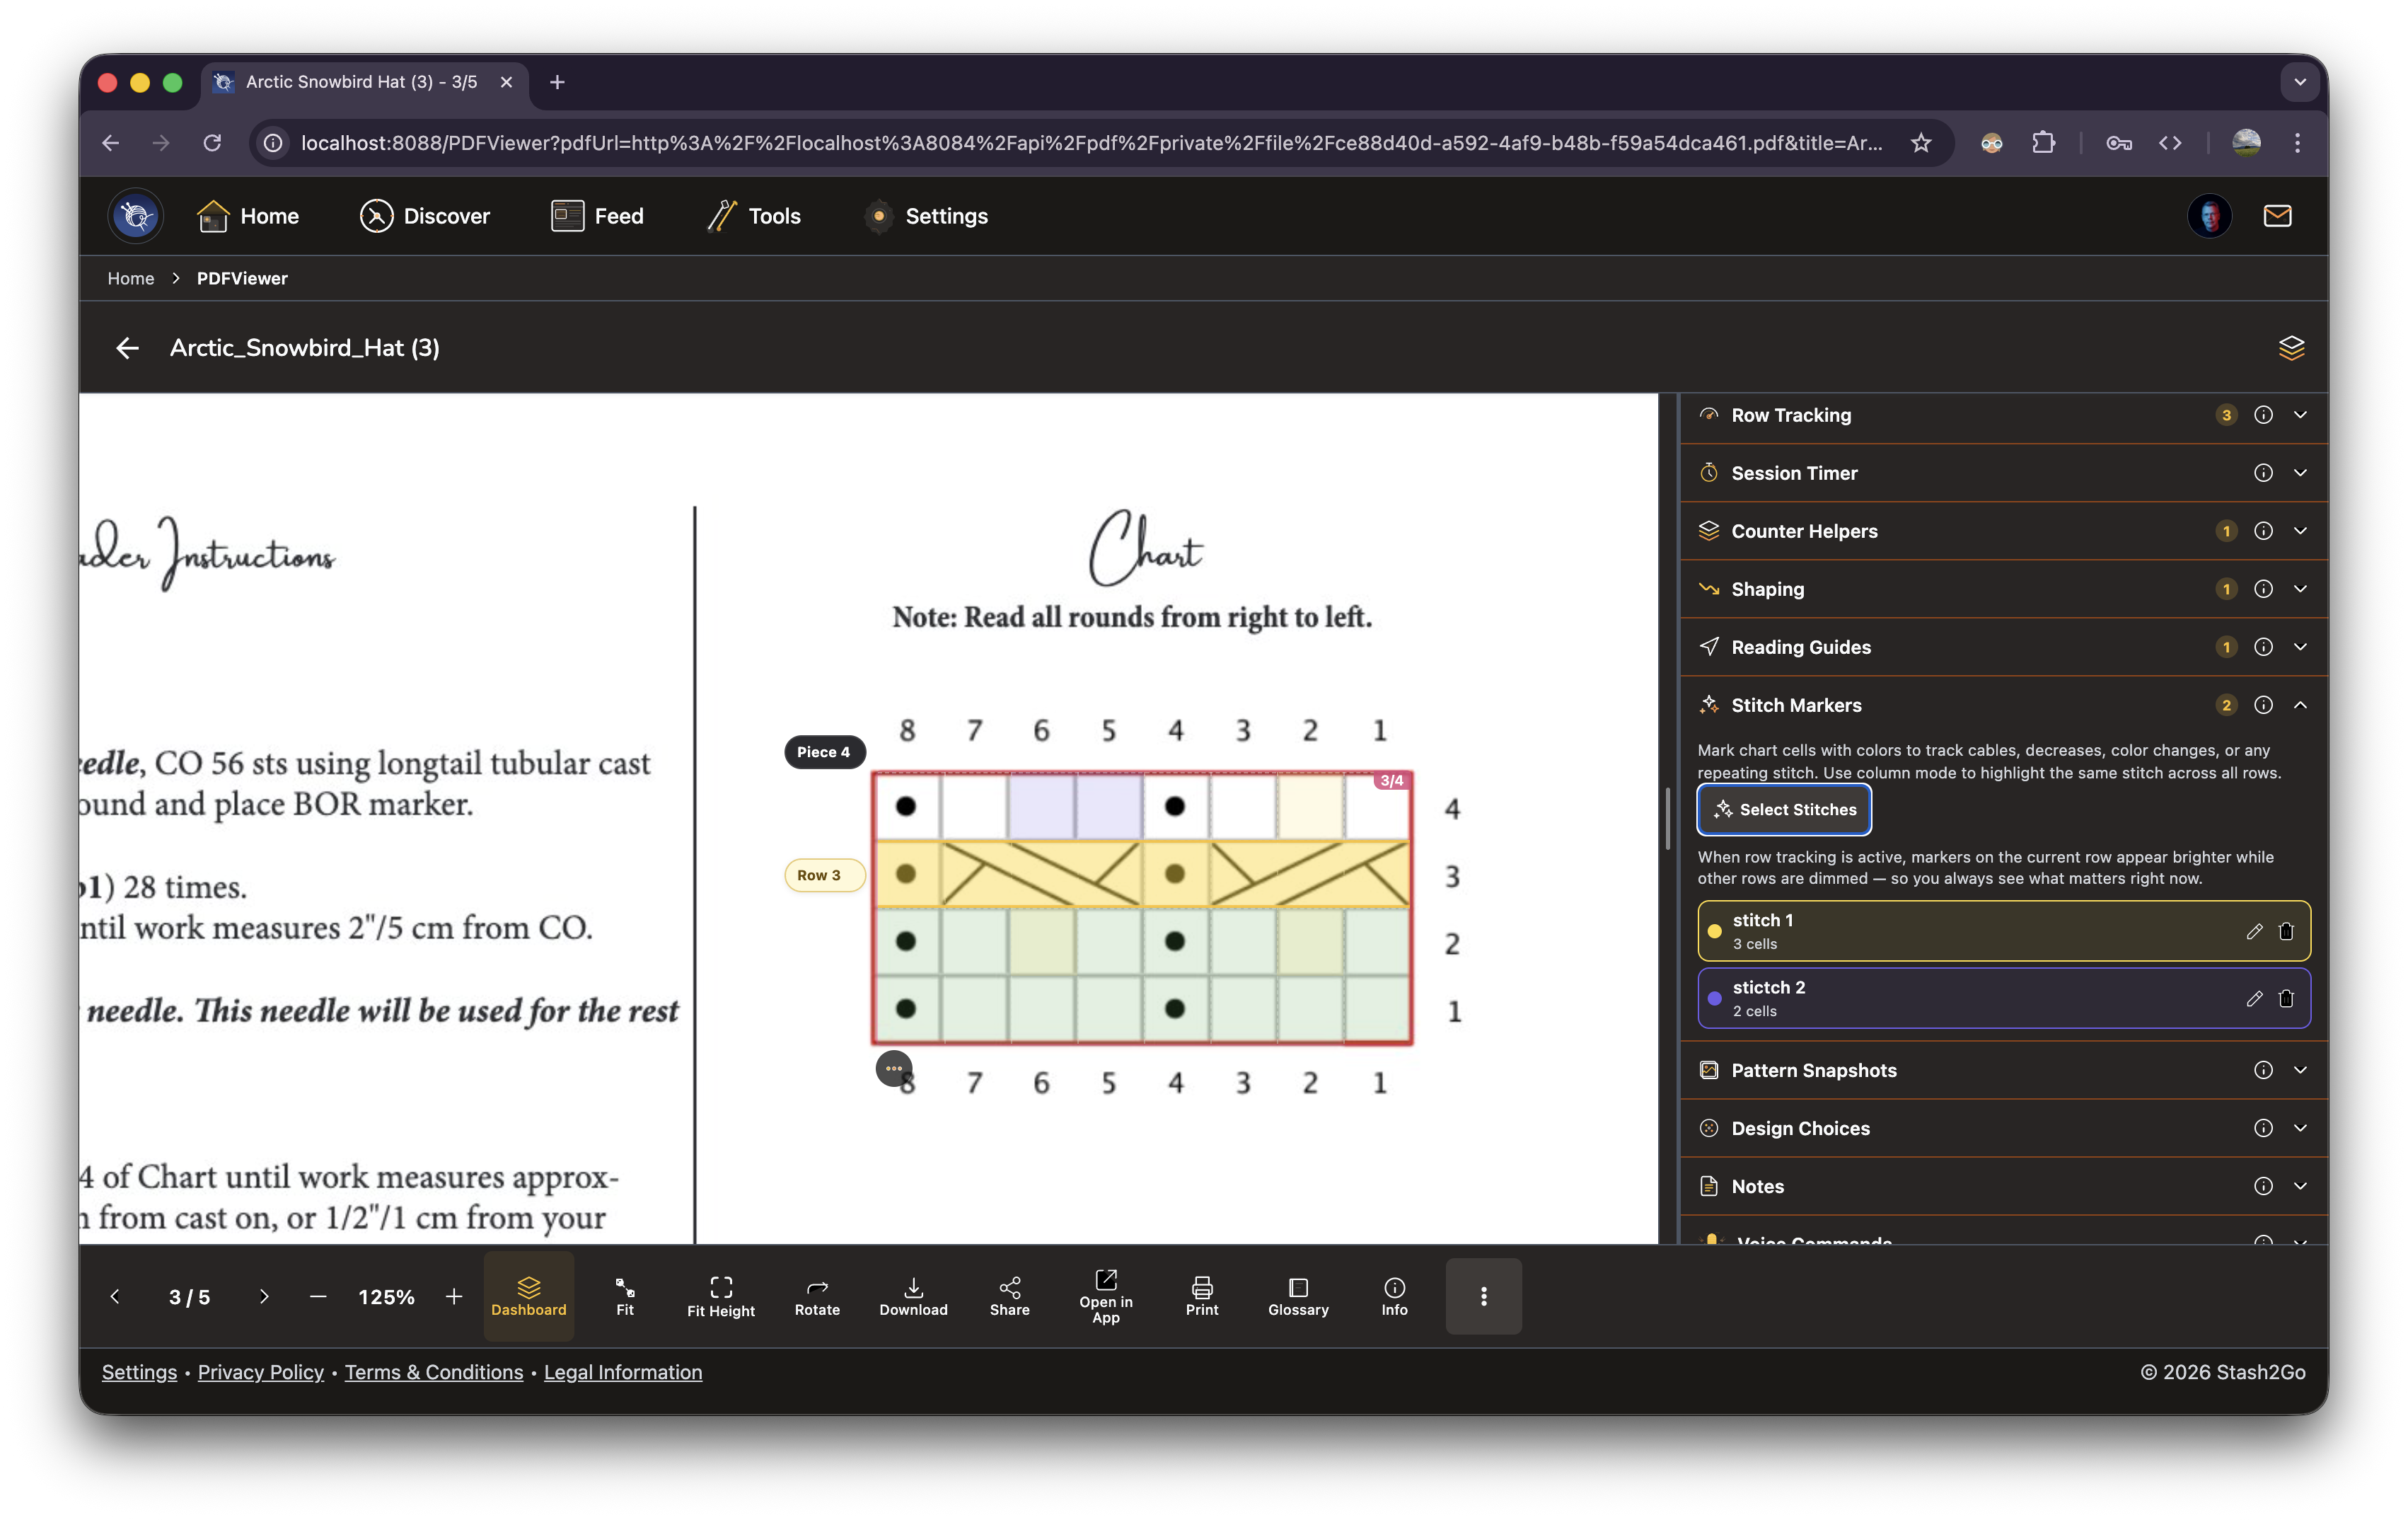Open the Tools nav item
2408x1520 pixels.
[753, 216]
